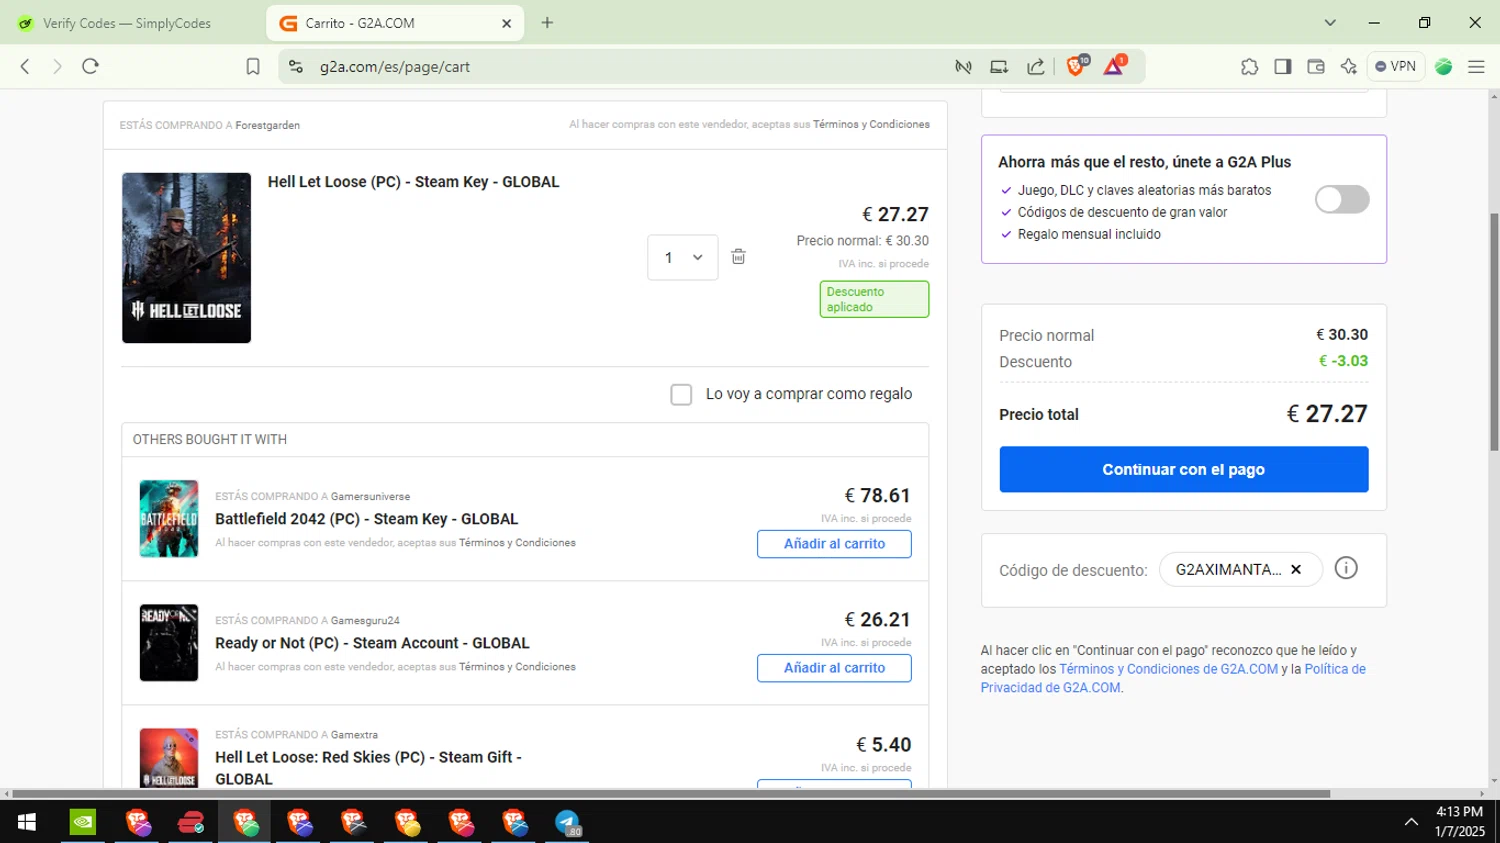The image size is (1500, 843).
Task: Click the 'OTHERS BOUGHT IT WITH' heading
Action: click(210, 439)
